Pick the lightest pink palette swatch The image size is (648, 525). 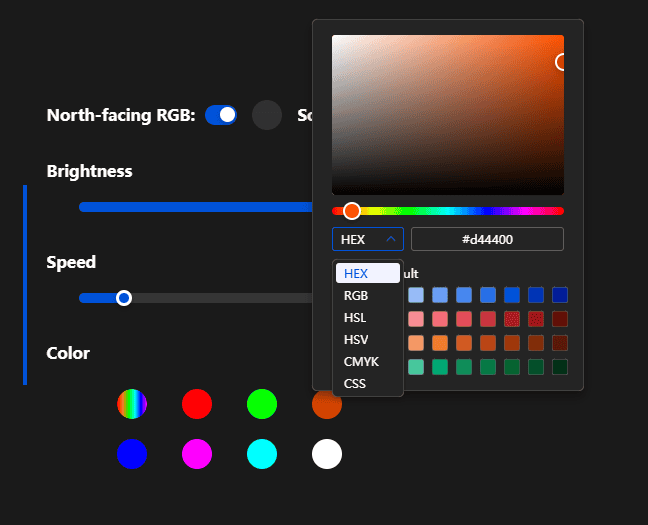[416, 319]
